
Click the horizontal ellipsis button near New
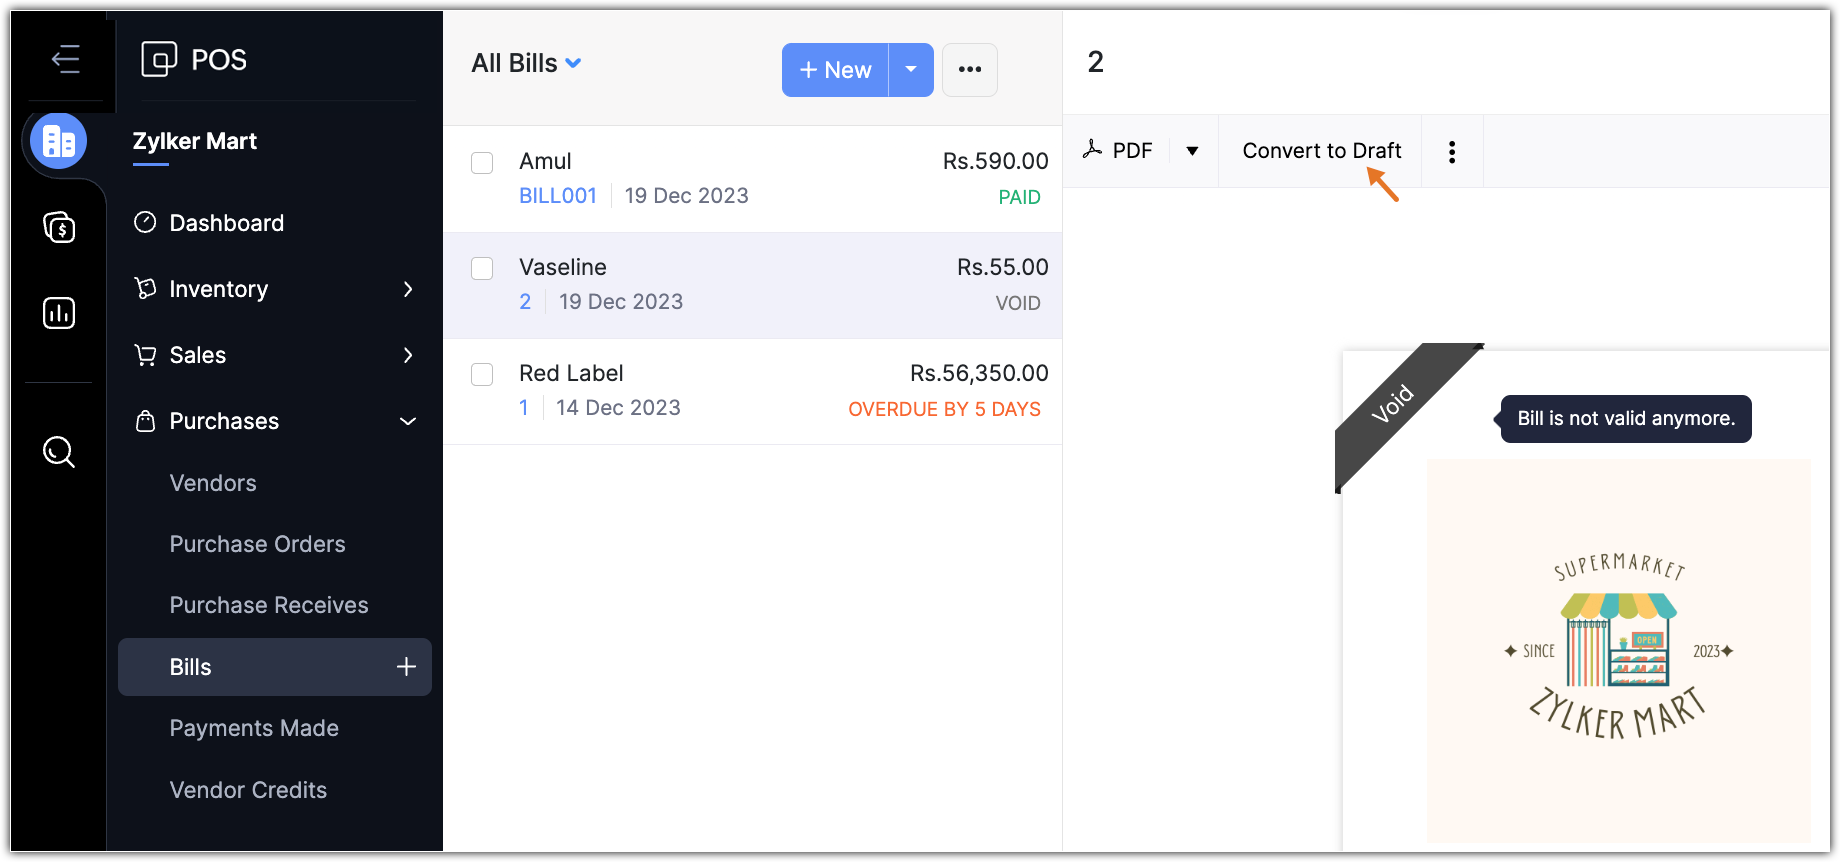pyautogui.click(x=970, y=70)
